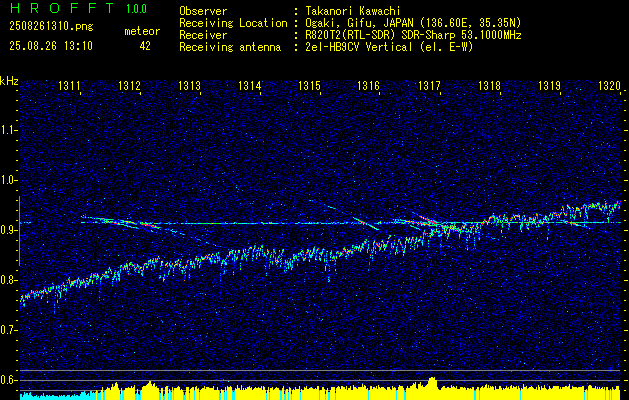Click time marker 1314

click(249, 85)
